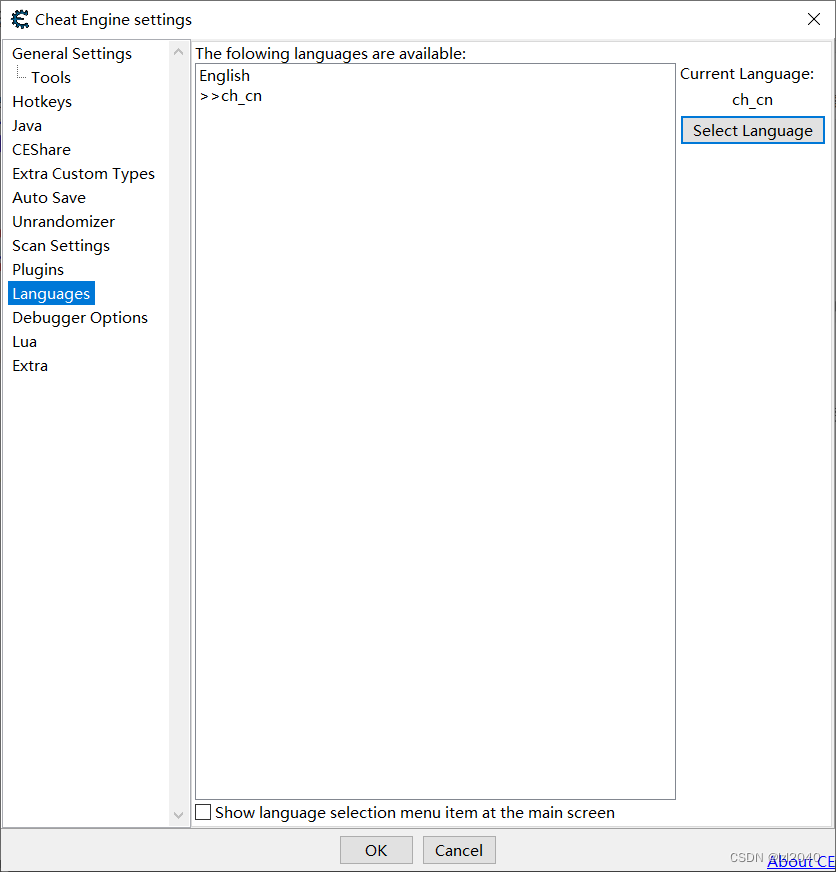Open the General Settings page
The height and width of the screenshot is (872, 836).
pos(72,54)
